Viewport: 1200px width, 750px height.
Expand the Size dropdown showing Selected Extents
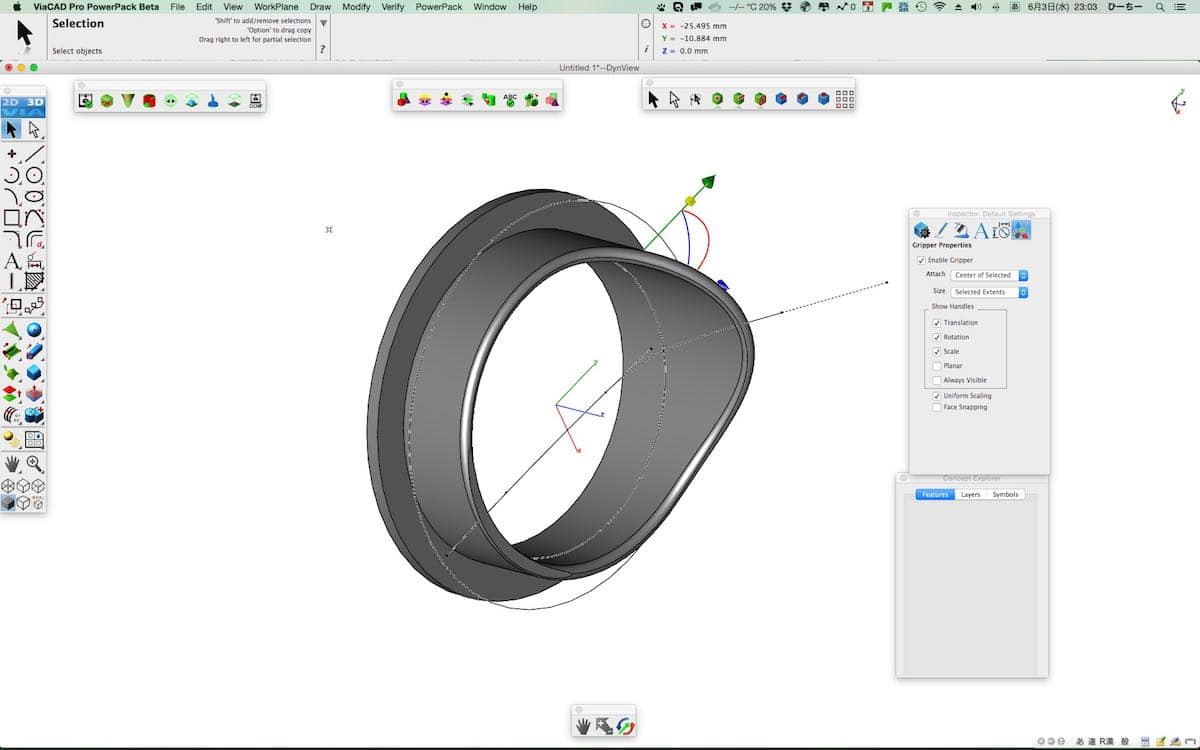(989, 292)
